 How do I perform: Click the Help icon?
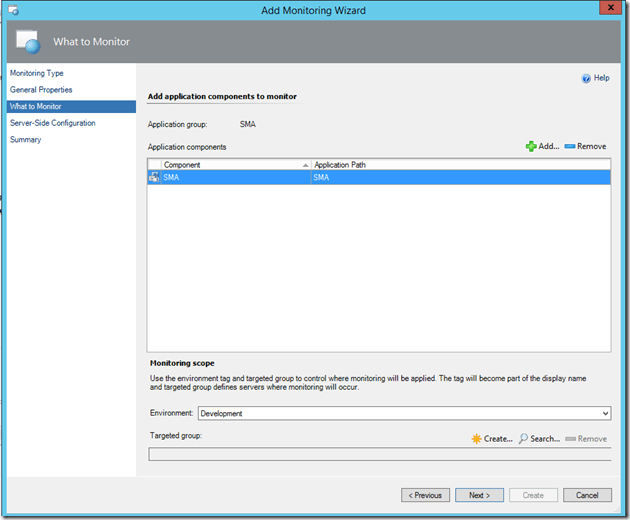pyautogui.click(x=585, y=78)
